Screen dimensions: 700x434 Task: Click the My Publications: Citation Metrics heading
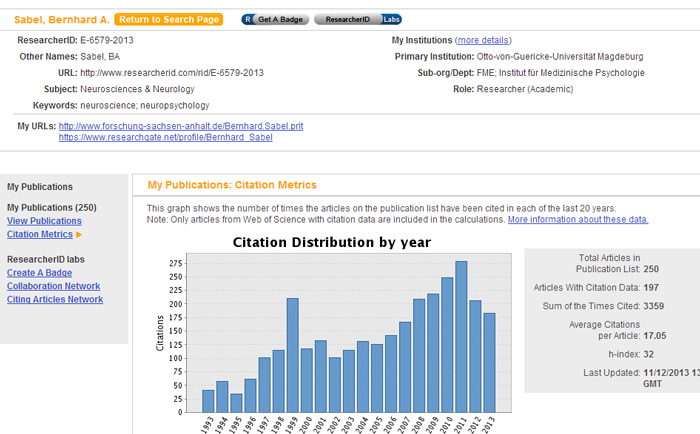(232, 185)
